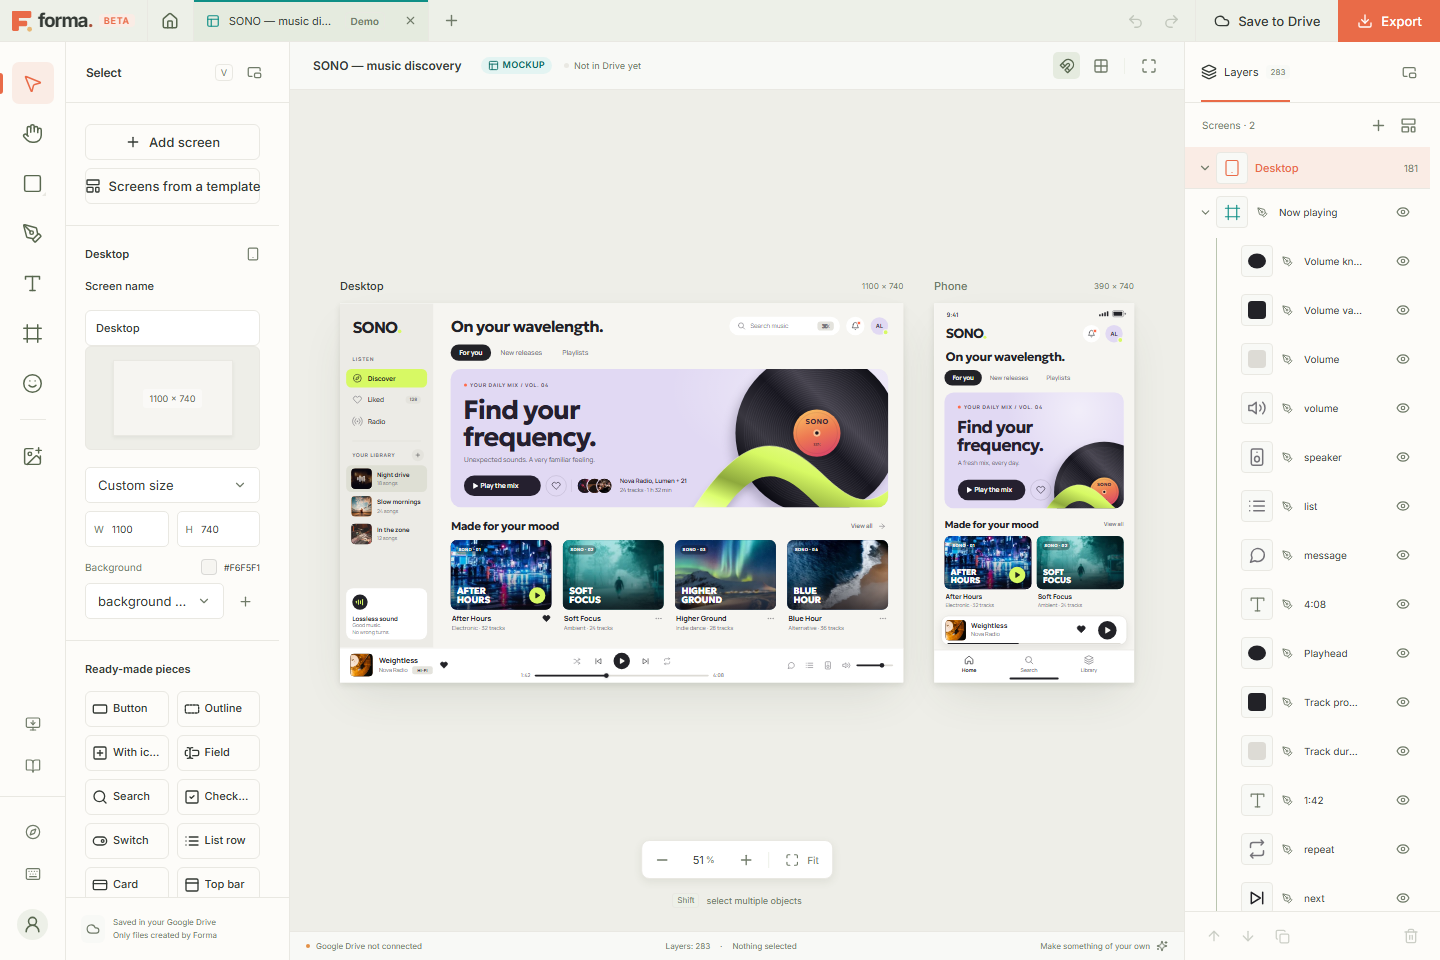Go to the home icon
Viewport: 1440px width, 960px height.
coord(170,21)
